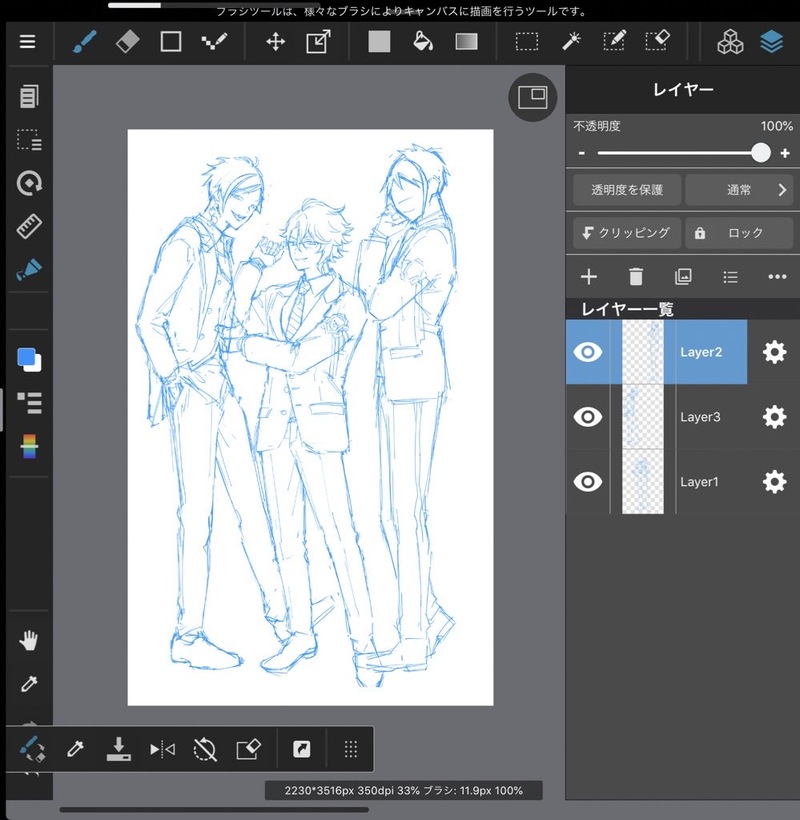Open blend mode dropdown showing 通常
Viewport: 800px width, 820px height.
tap(740, 189)
